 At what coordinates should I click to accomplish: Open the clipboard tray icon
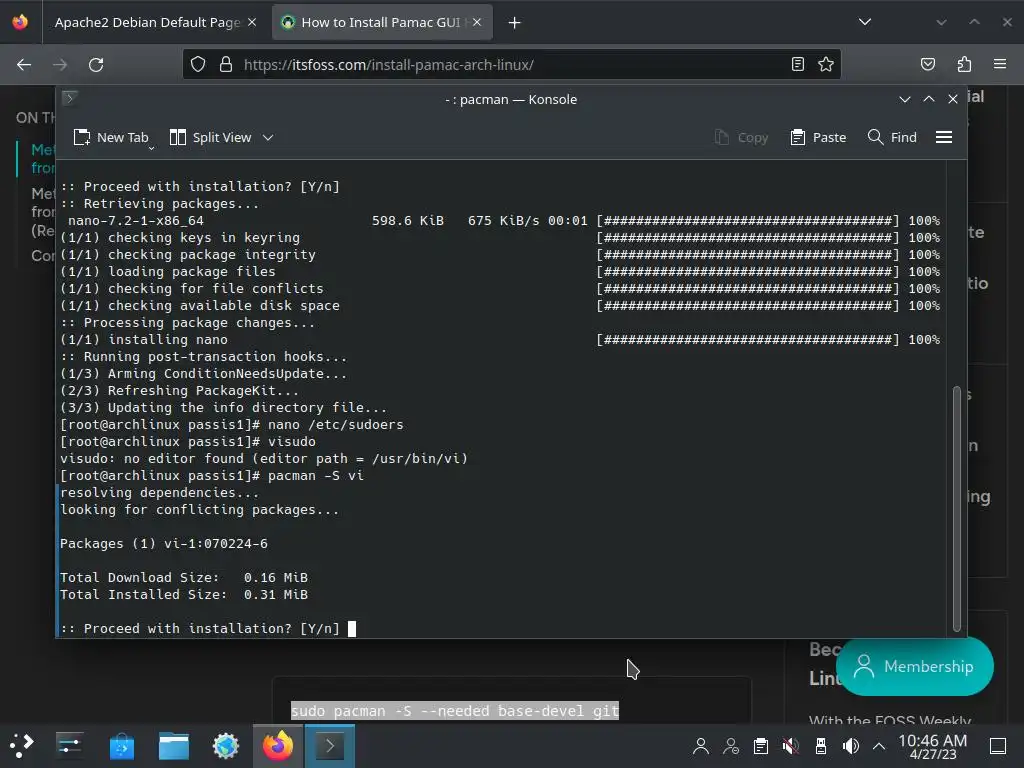761,746
